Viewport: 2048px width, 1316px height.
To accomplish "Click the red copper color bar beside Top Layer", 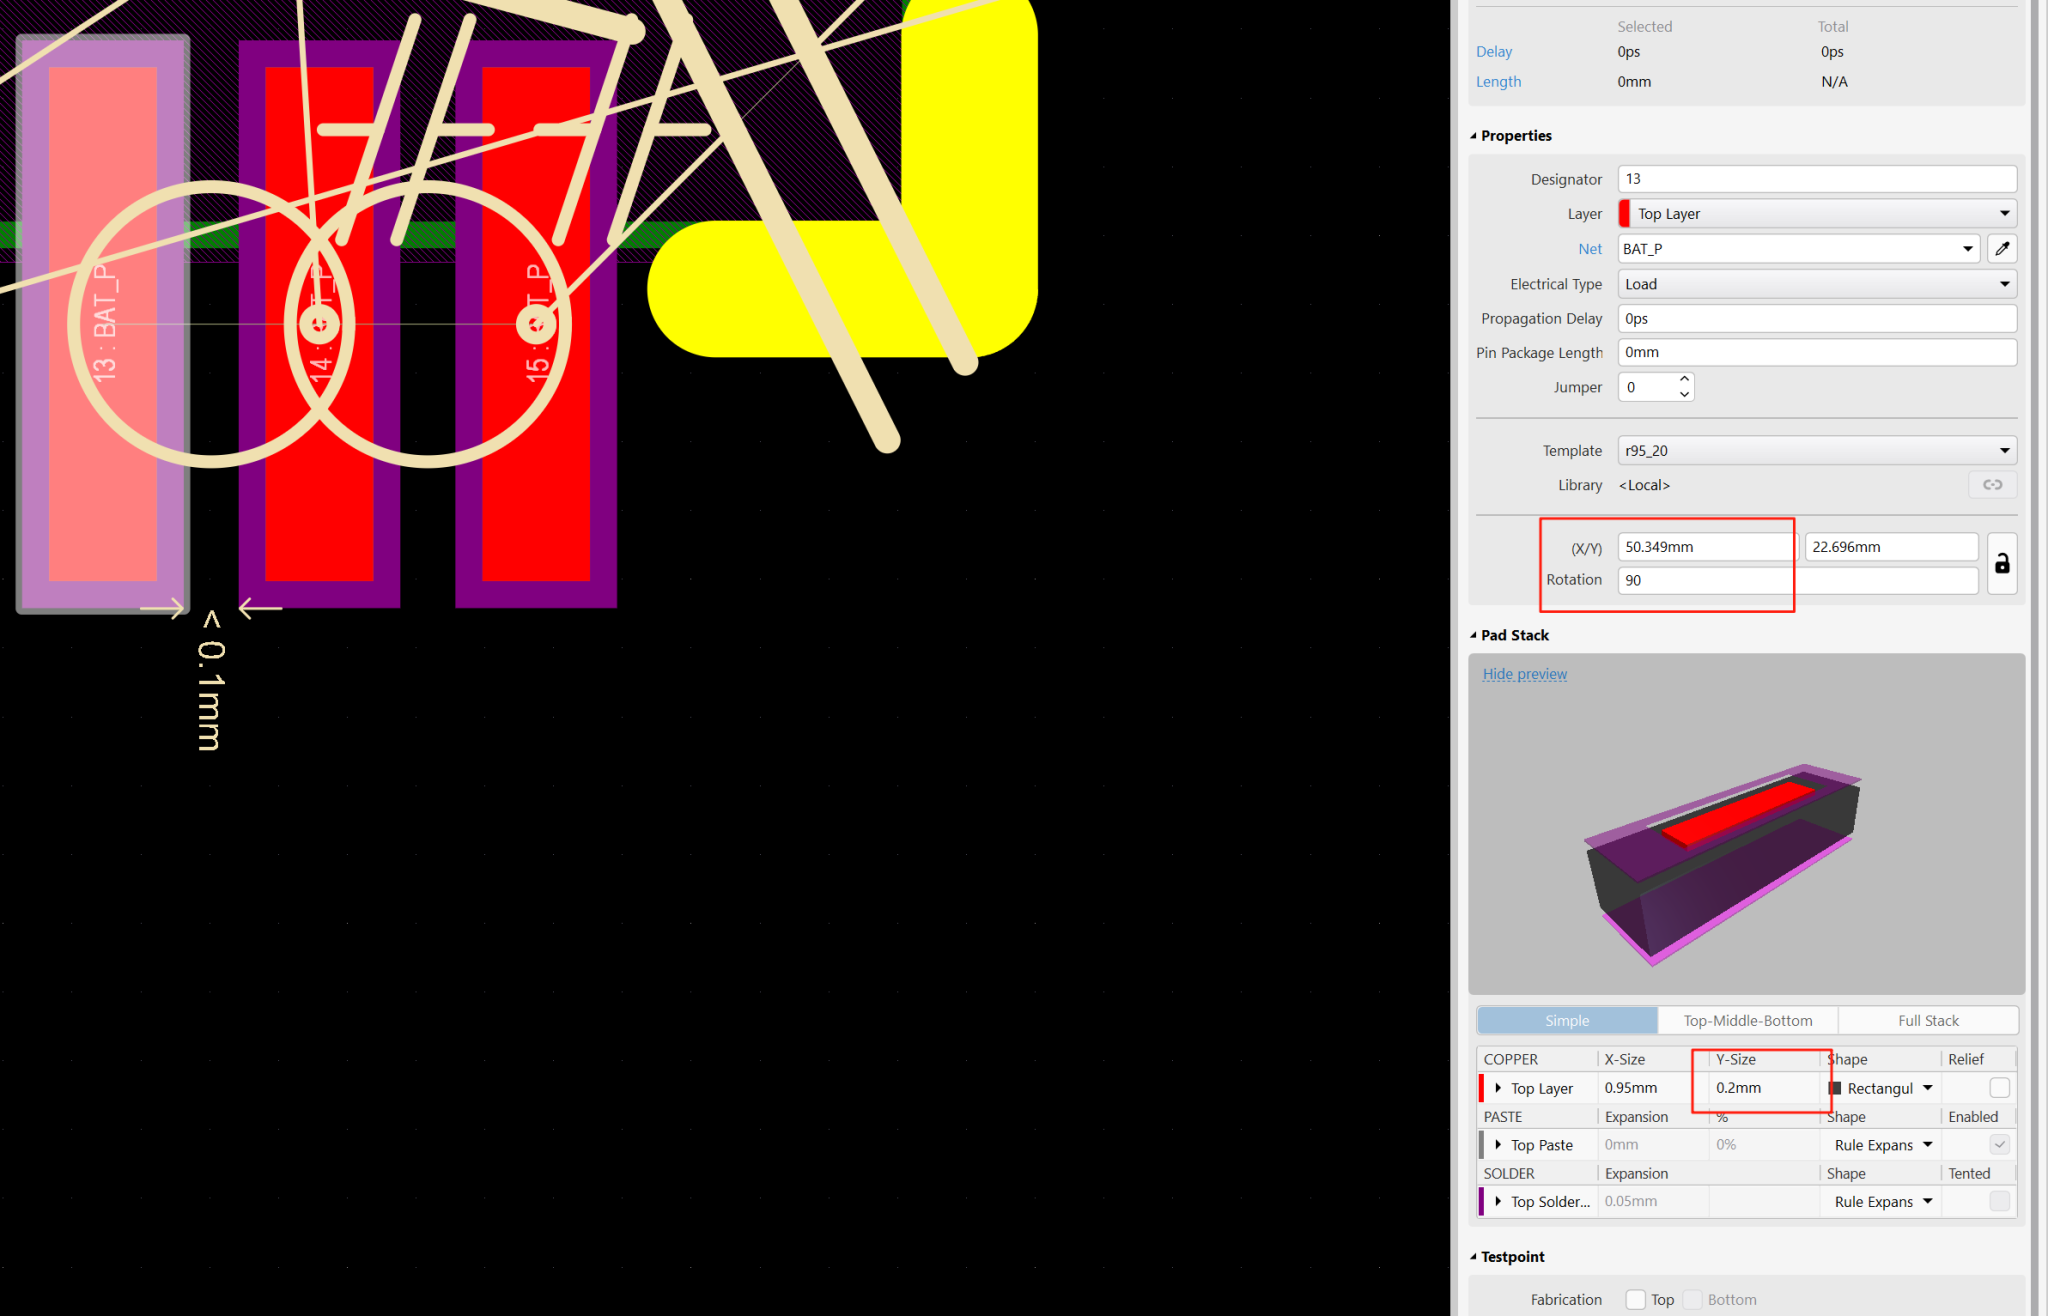I will coord(1481,1087).
